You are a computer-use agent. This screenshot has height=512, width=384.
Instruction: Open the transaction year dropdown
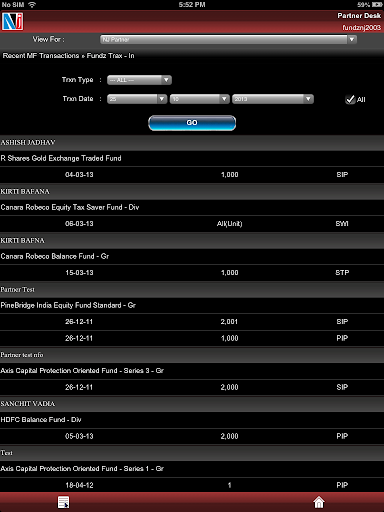point(273,99)
